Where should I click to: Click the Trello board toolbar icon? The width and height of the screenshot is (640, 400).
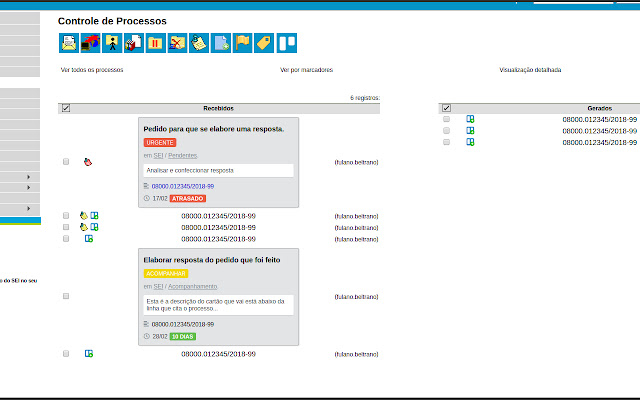pos(287,43)
